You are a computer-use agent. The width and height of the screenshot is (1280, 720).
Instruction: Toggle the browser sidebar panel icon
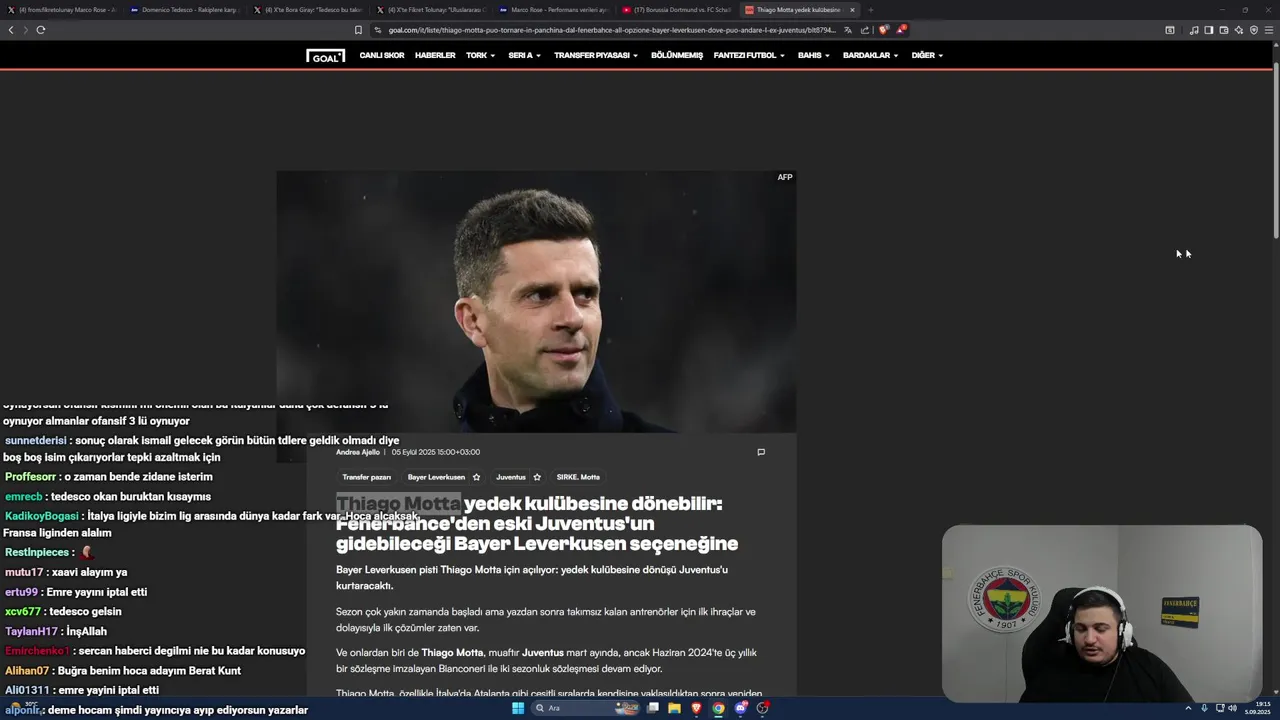[x=1209, y=30]
